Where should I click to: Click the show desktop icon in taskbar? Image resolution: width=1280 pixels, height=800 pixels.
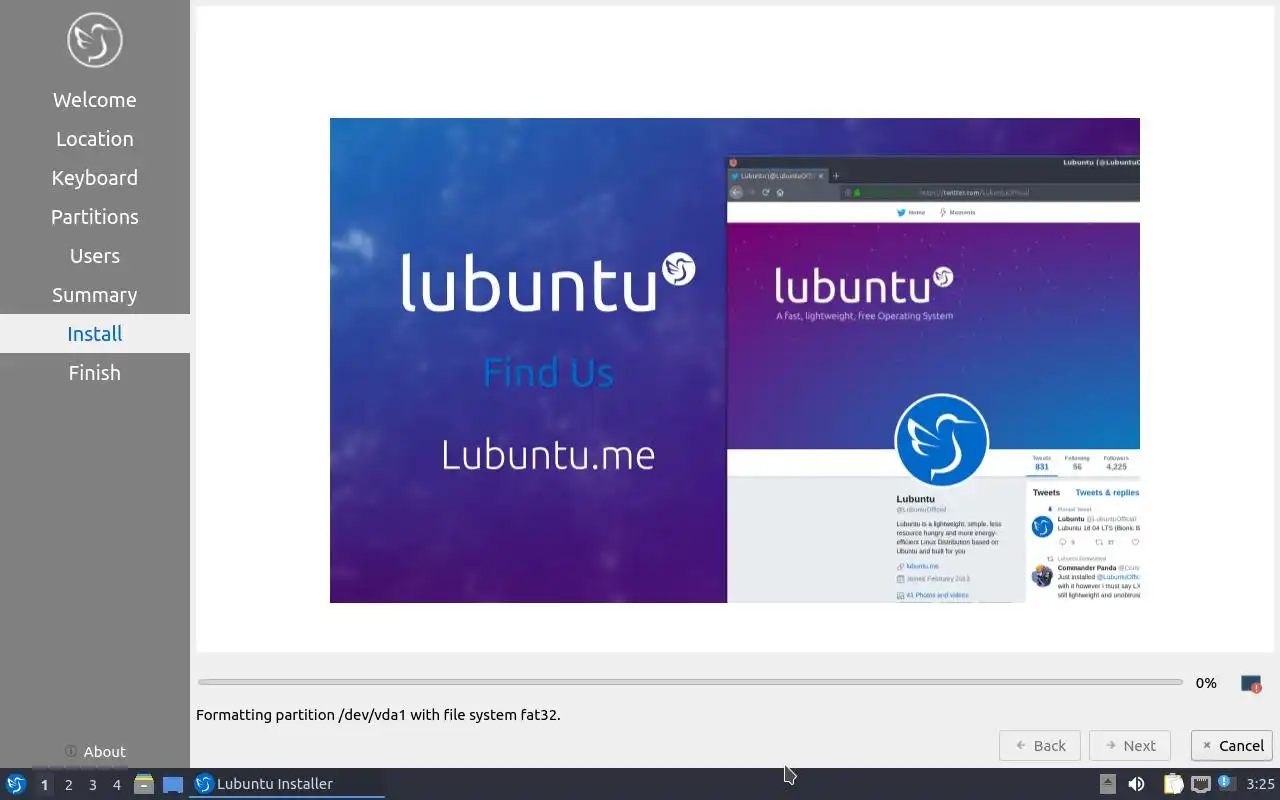173,784
